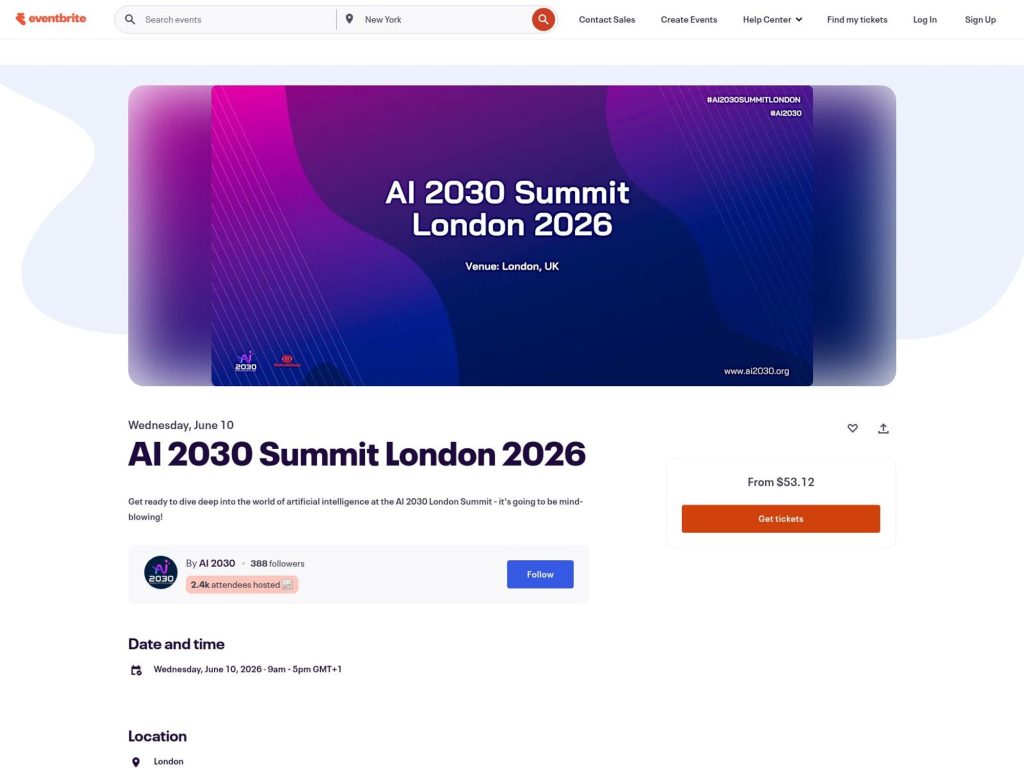This screenshot has width=1024, height=768.
Task: Select the search magnifier icon
Action: tap(543, 18)
